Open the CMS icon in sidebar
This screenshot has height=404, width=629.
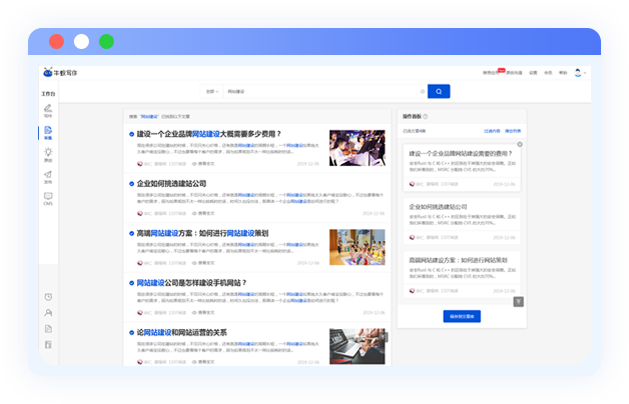click(x=48, y=198)
